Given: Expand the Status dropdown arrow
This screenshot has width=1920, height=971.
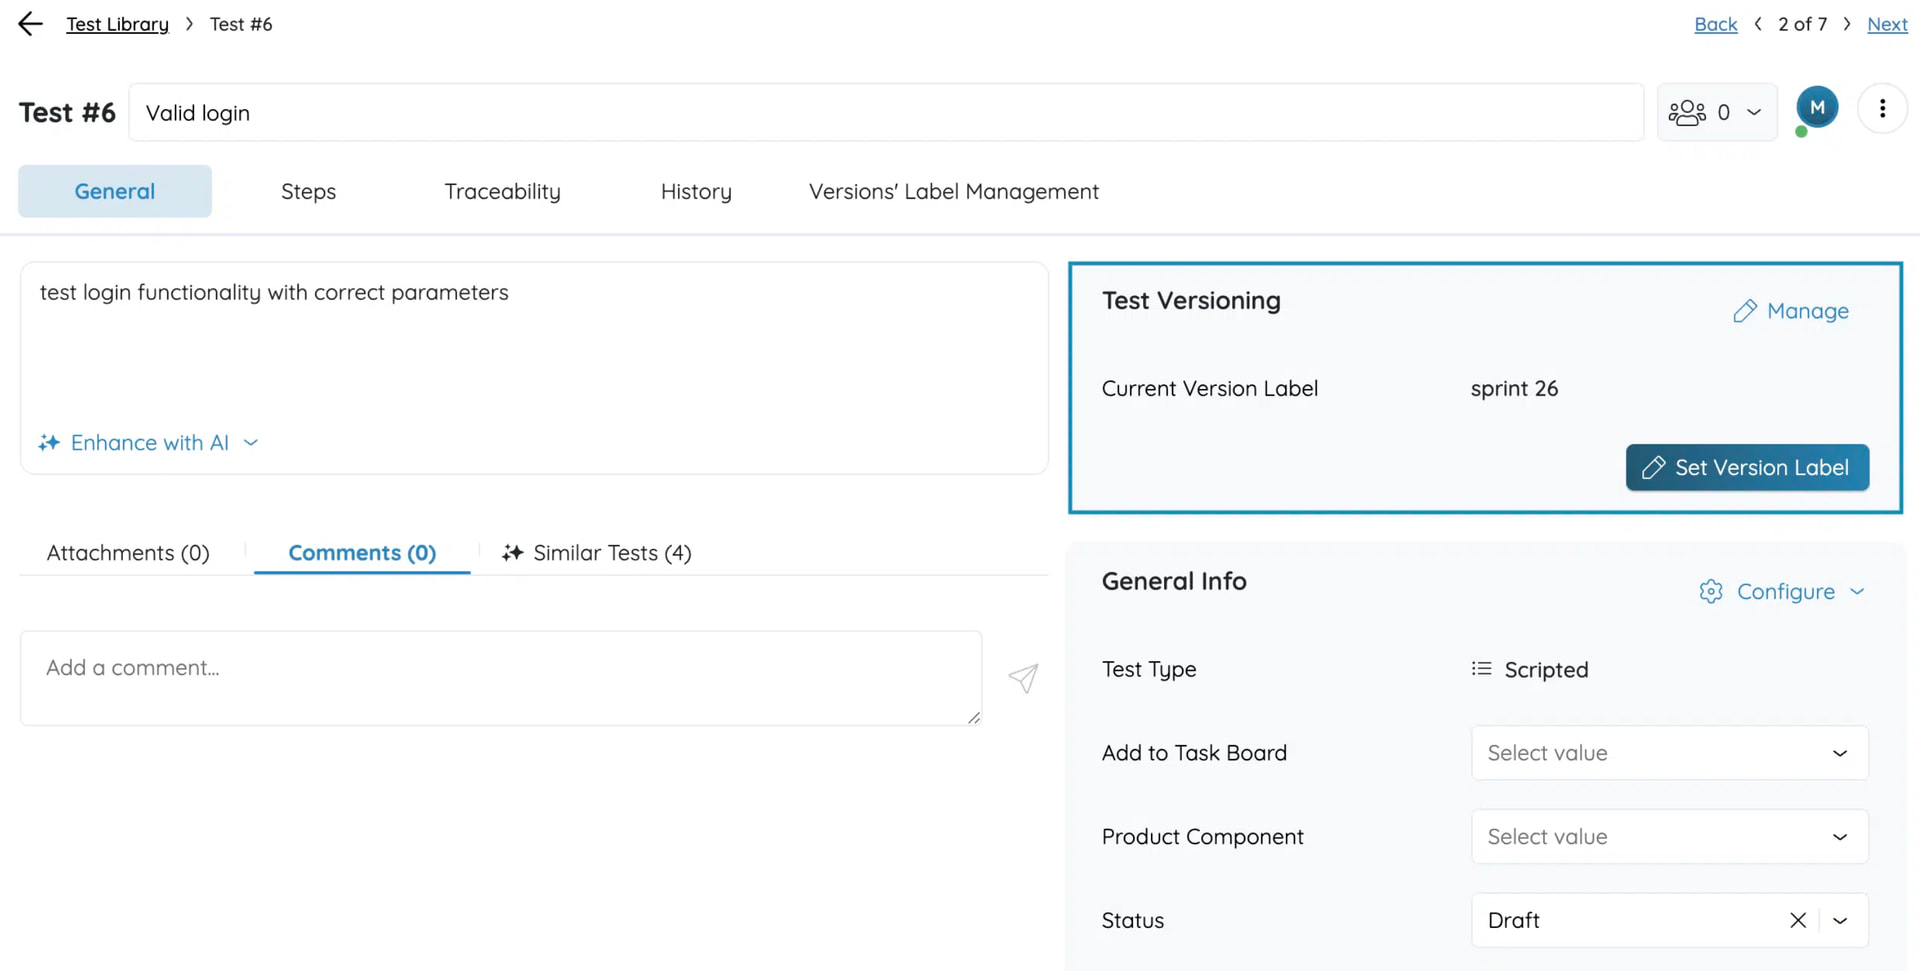Looking at the screenshot, I should point(1840,920).
